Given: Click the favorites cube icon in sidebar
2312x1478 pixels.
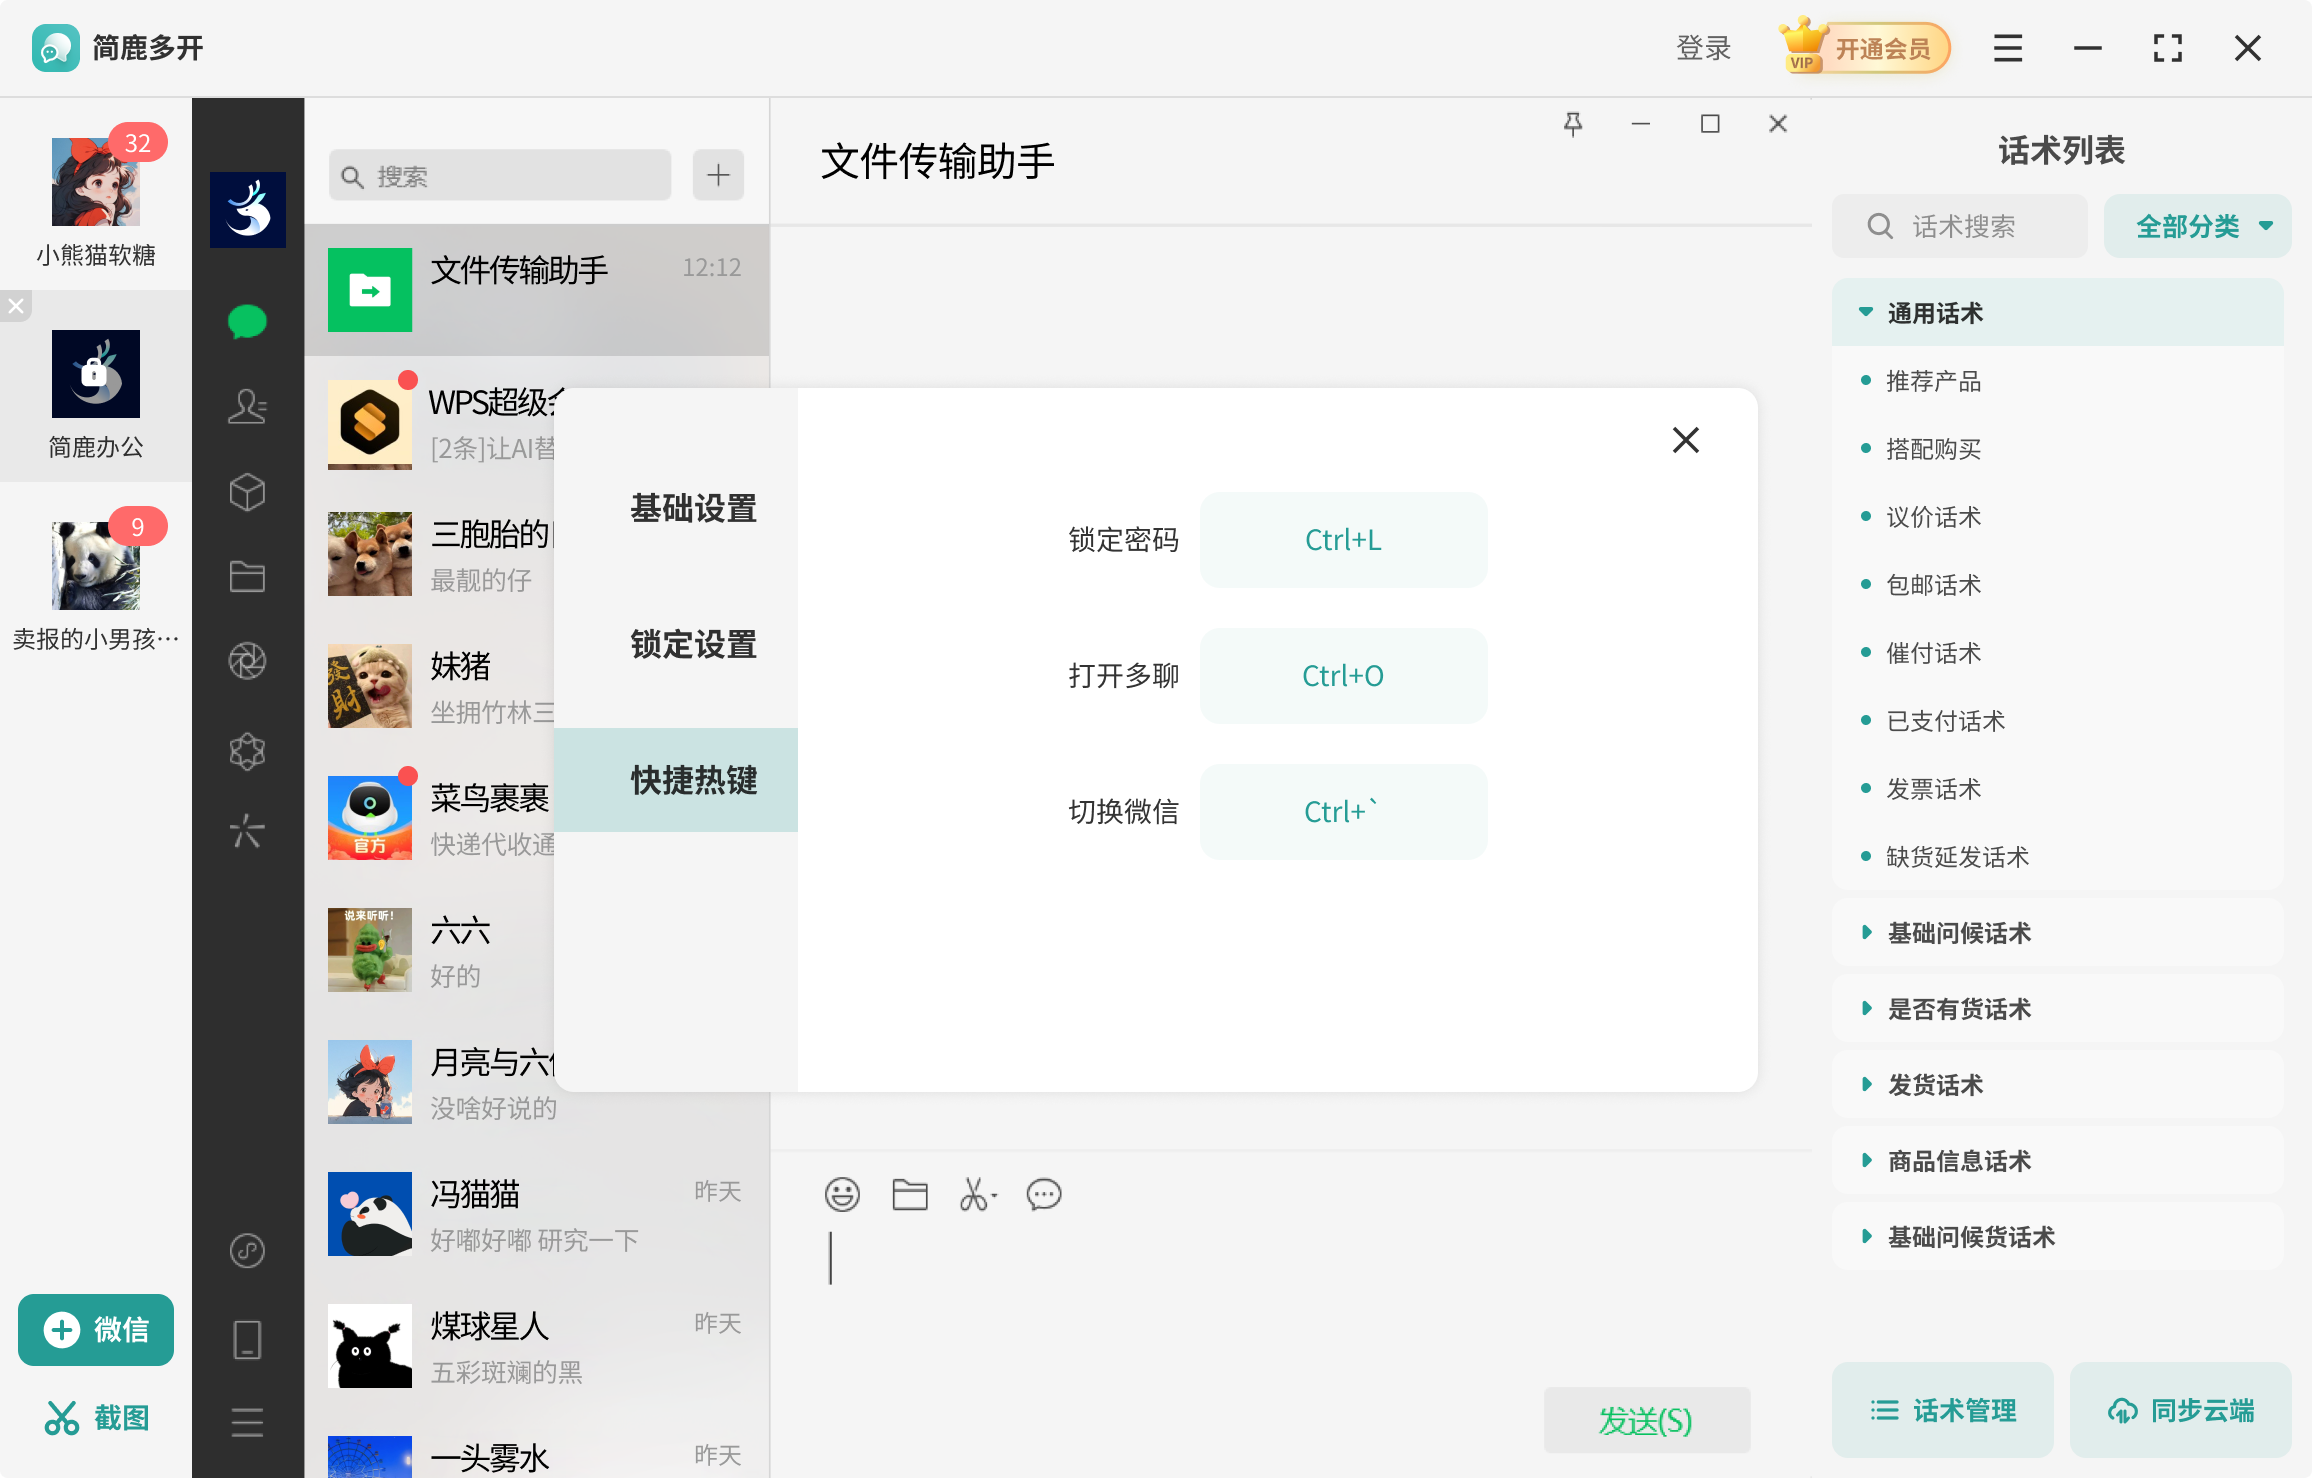Looking at the screenshot, I should tap(247, 492).
